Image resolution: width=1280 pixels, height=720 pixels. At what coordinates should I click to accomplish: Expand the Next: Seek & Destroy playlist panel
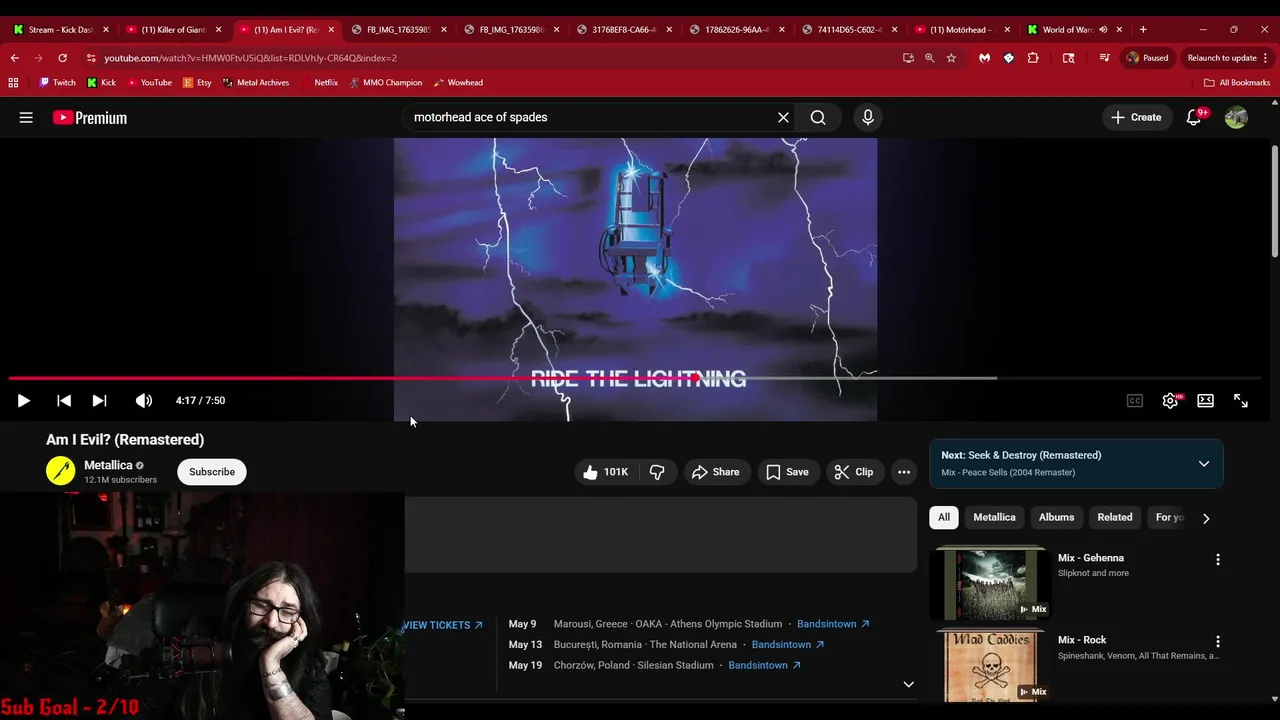click(x=1204, y=464)
